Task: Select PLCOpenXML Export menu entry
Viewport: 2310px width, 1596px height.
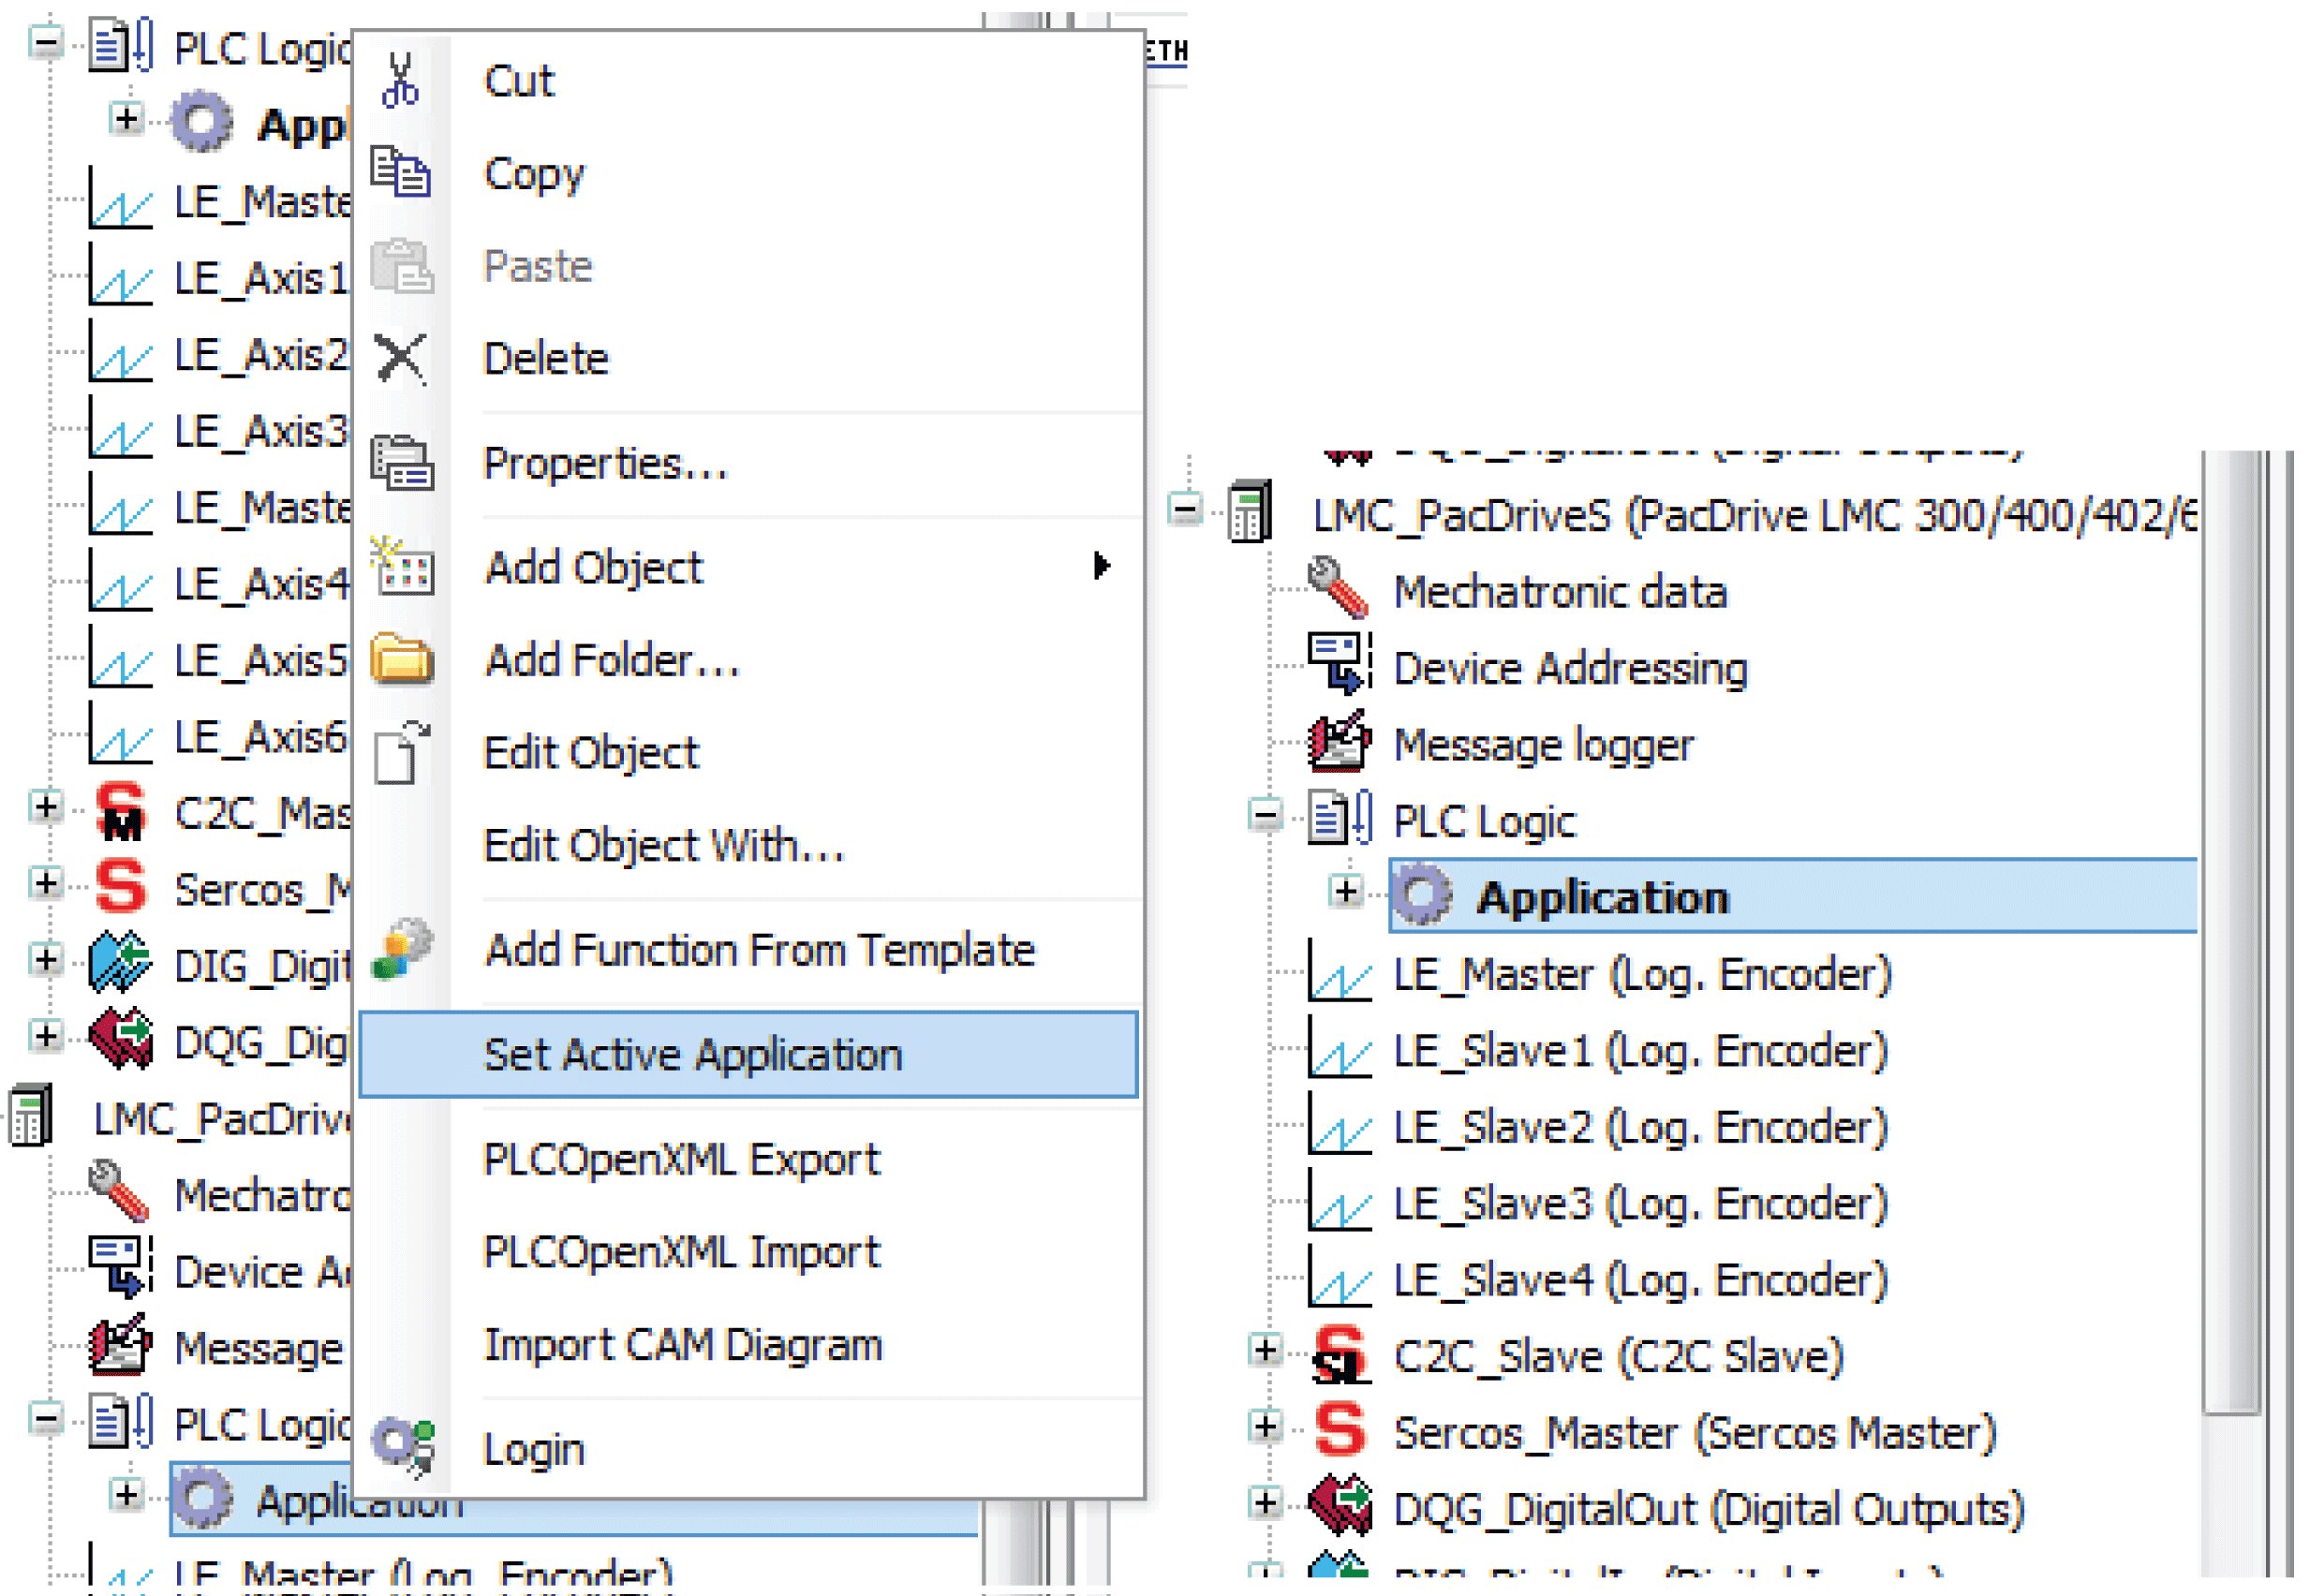Action: (680, 1160)
